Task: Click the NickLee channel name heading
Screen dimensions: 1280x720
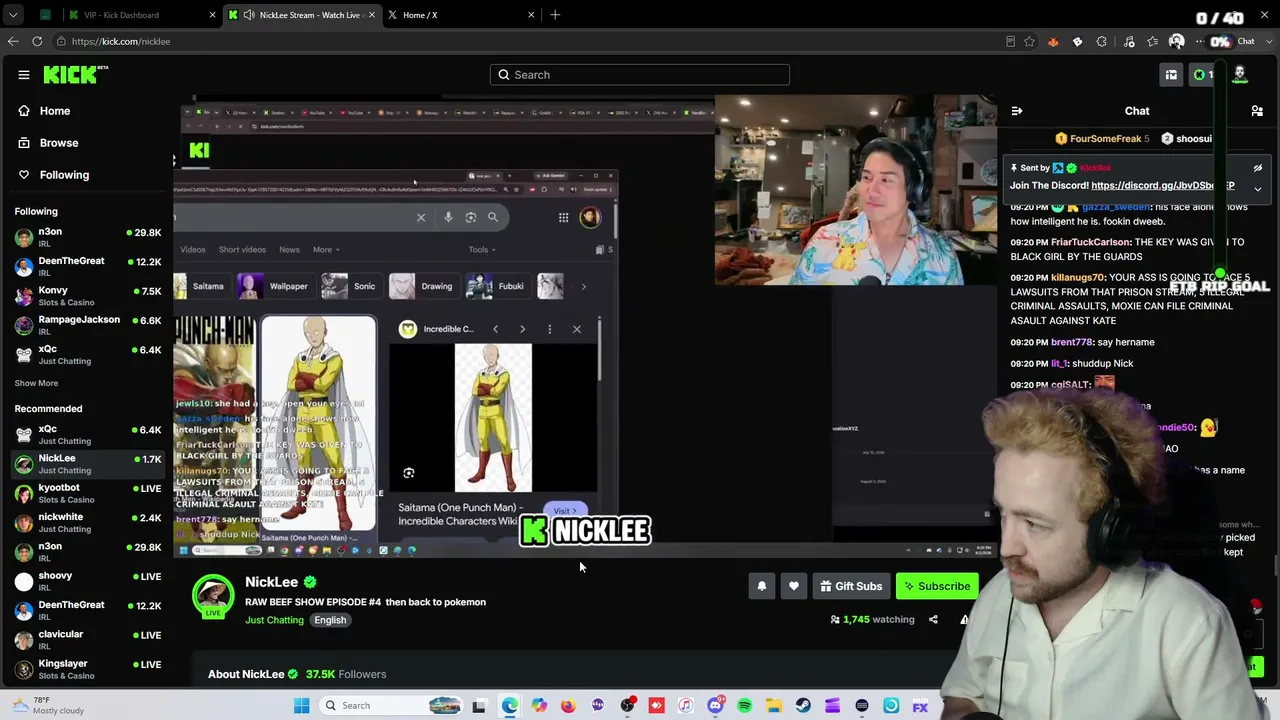Action: pos(272,582)
